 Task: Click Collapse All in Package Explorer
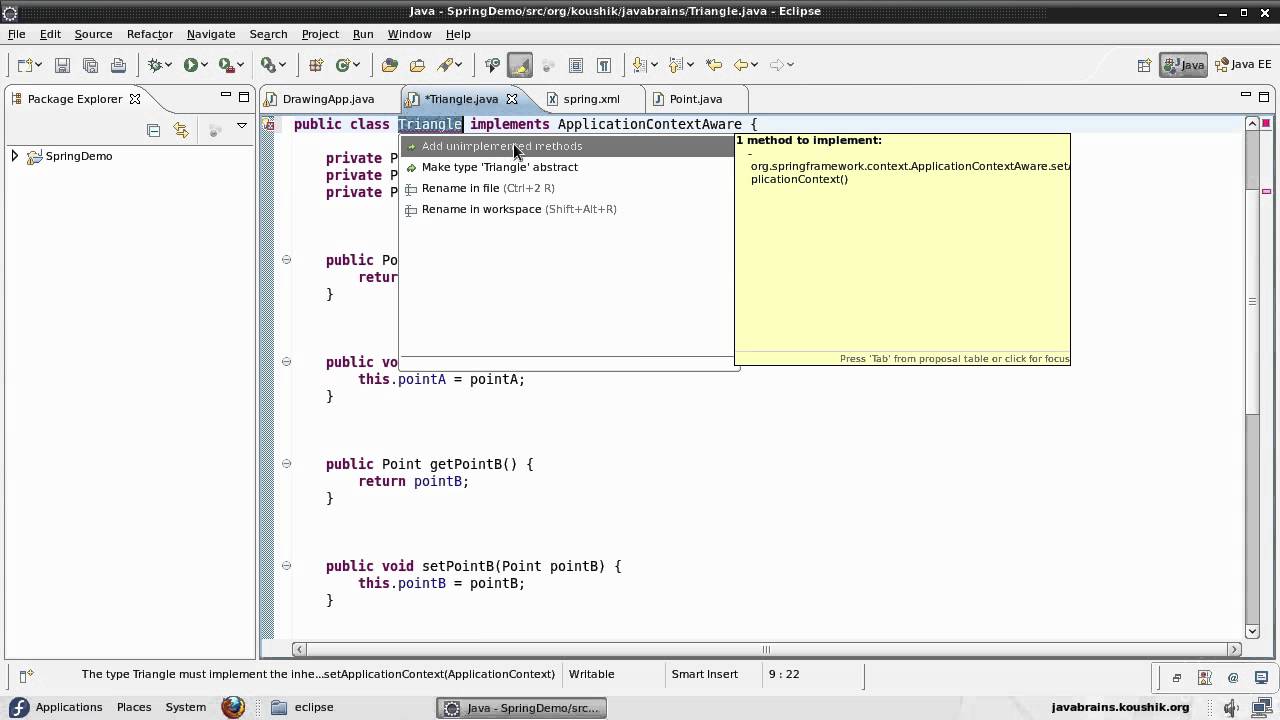[x=153, y=130]
